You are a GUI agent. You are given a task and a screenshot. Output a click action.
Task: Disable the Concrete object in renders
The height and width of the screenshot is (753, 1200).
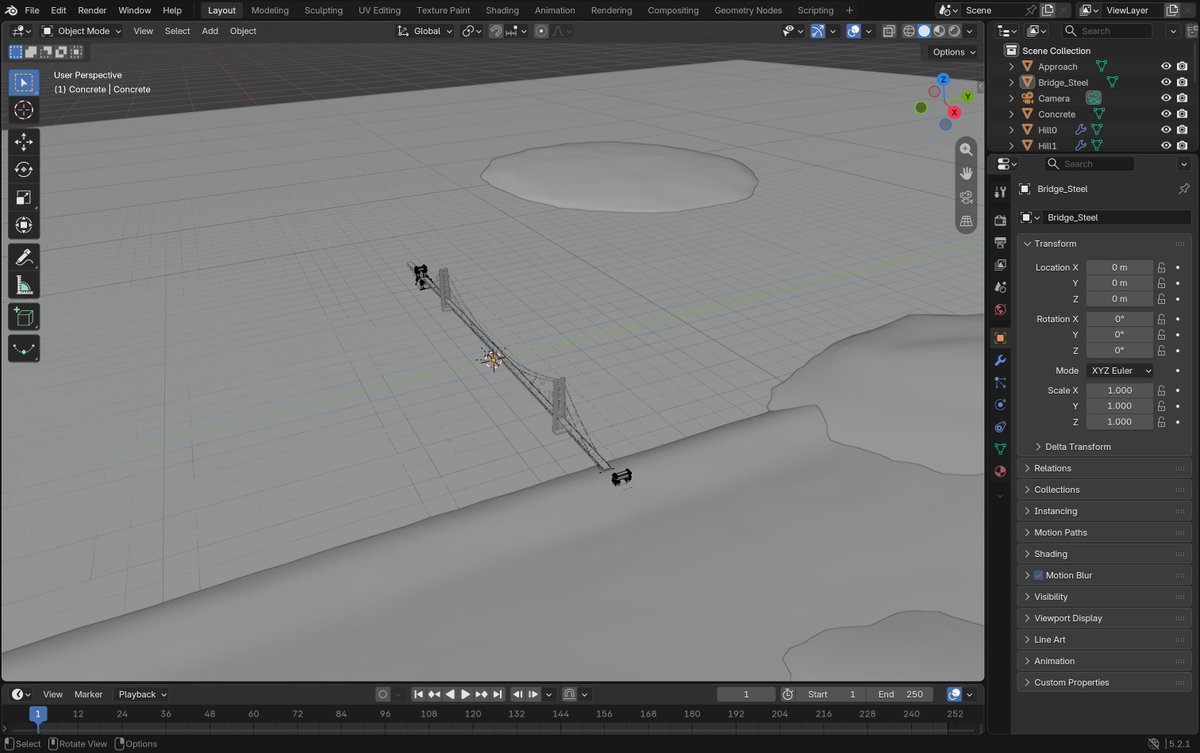(1181, 114)
